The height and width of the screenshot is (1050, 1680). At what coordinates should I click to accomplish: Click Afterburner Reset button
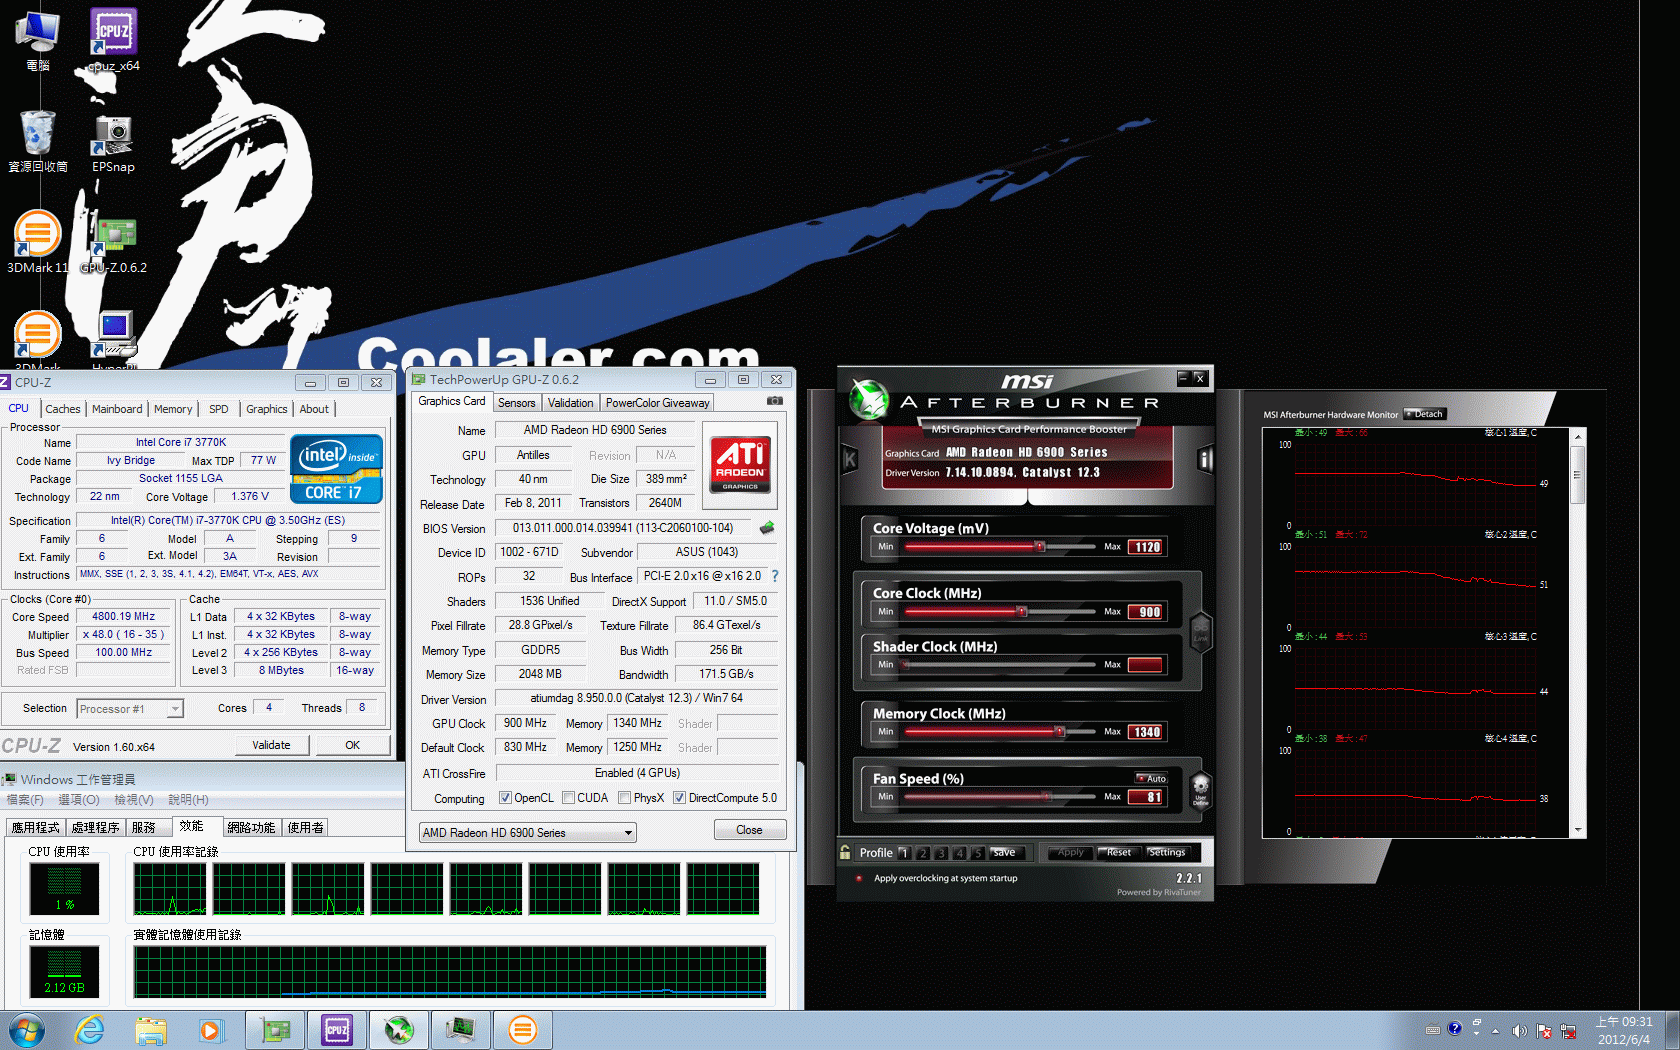coord(1118,852)
